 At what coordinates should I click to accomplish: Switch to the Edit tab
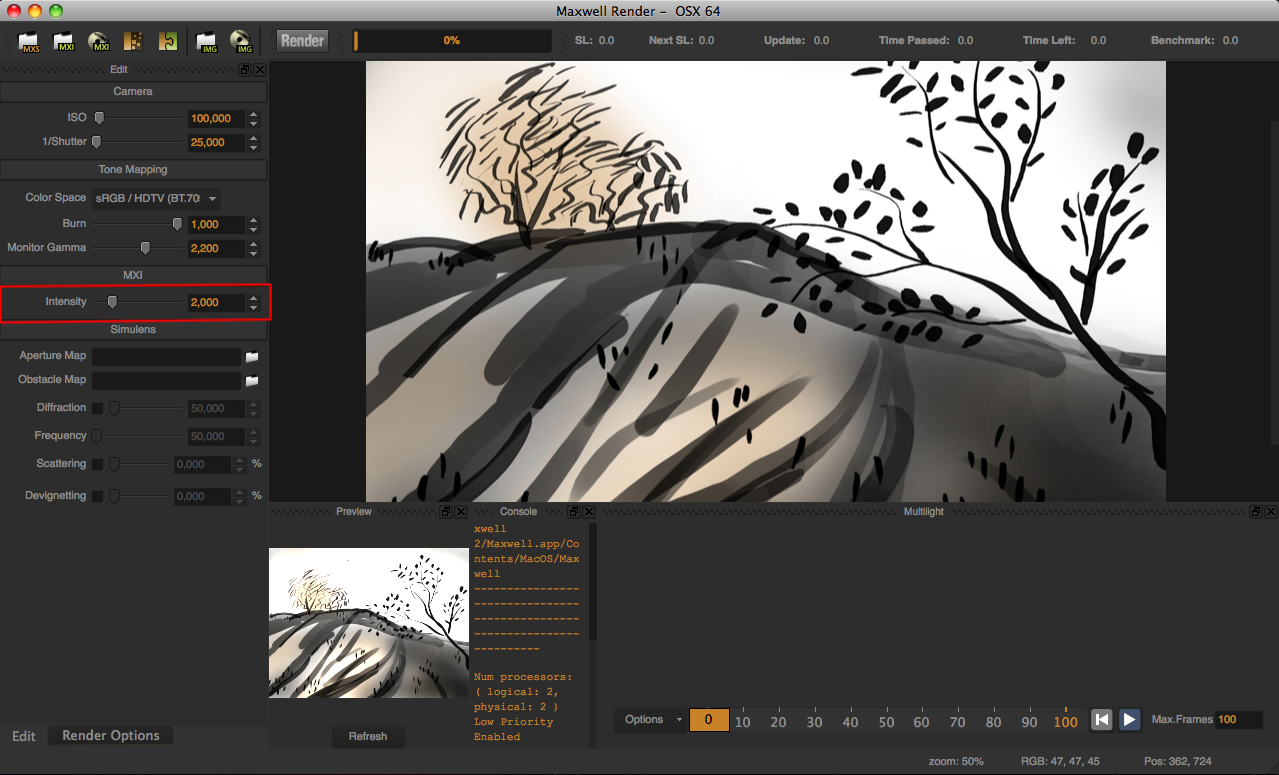[24, 736]
